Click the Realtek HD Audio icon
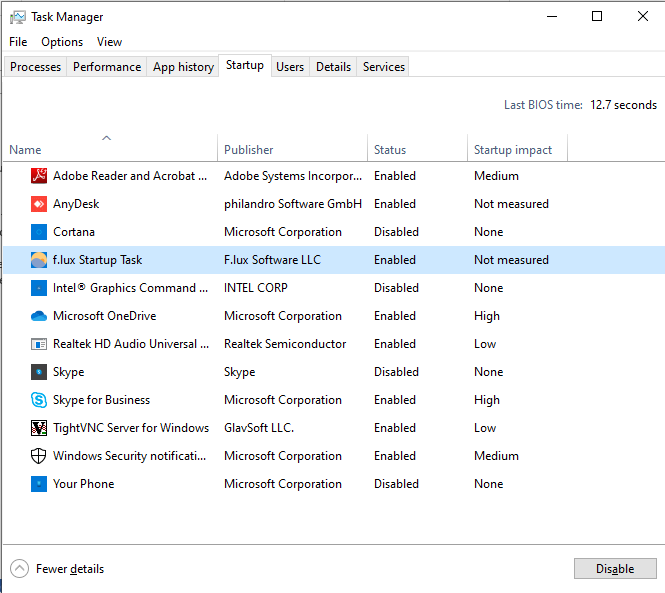The height and width of the screenshot is (593, 665). coord(39,344)
